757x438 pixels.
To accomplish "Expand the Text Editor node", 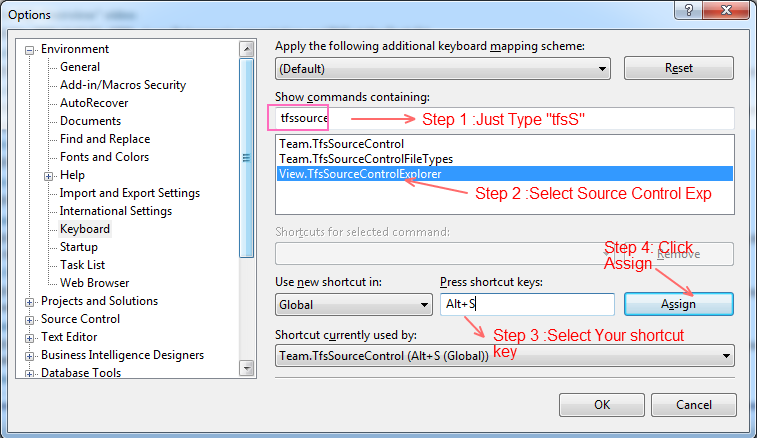I will click(30, 337).
